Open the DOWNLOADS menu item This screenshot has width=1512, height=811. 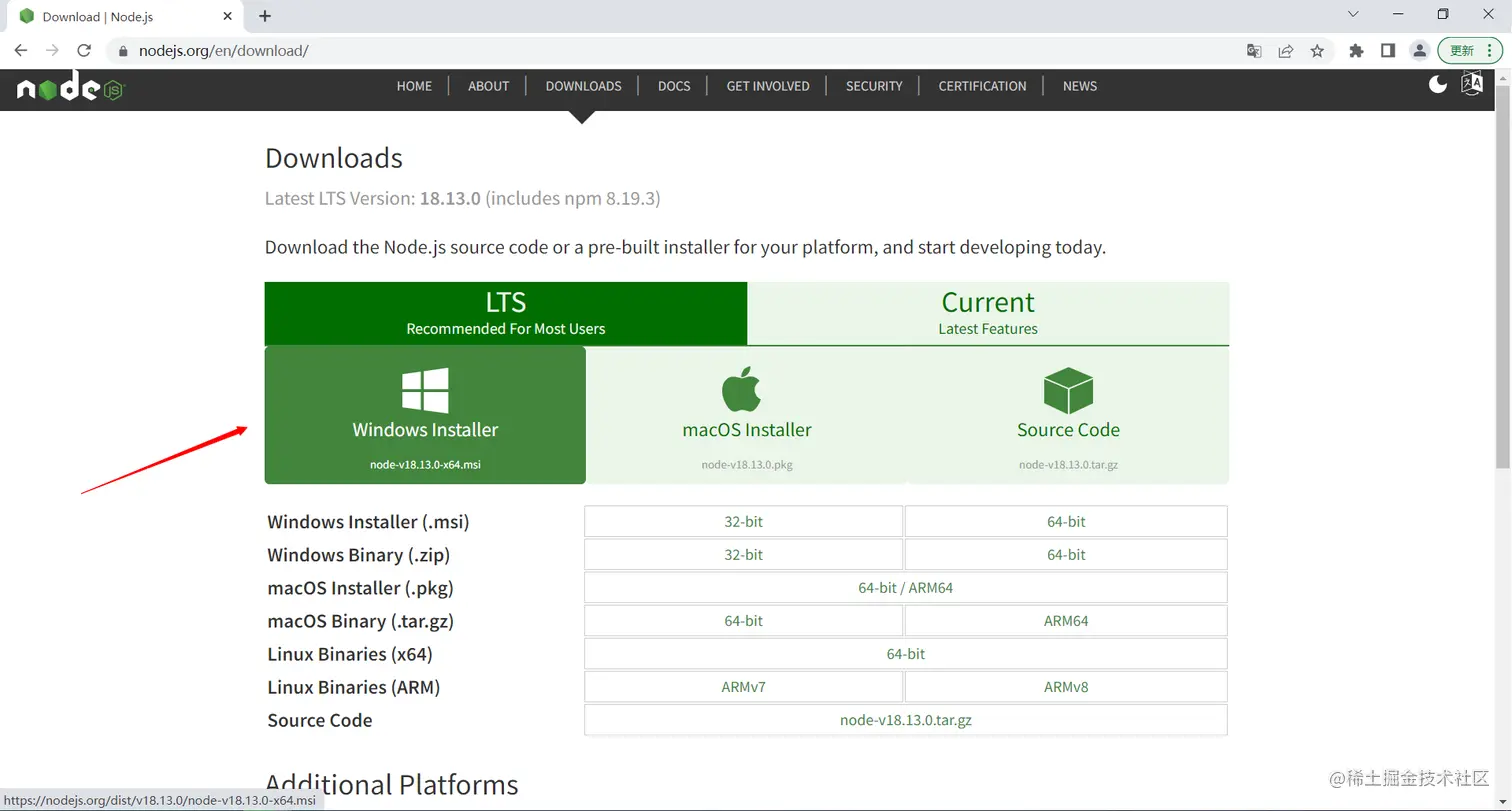pyautogui.click(x=584, y=86)
